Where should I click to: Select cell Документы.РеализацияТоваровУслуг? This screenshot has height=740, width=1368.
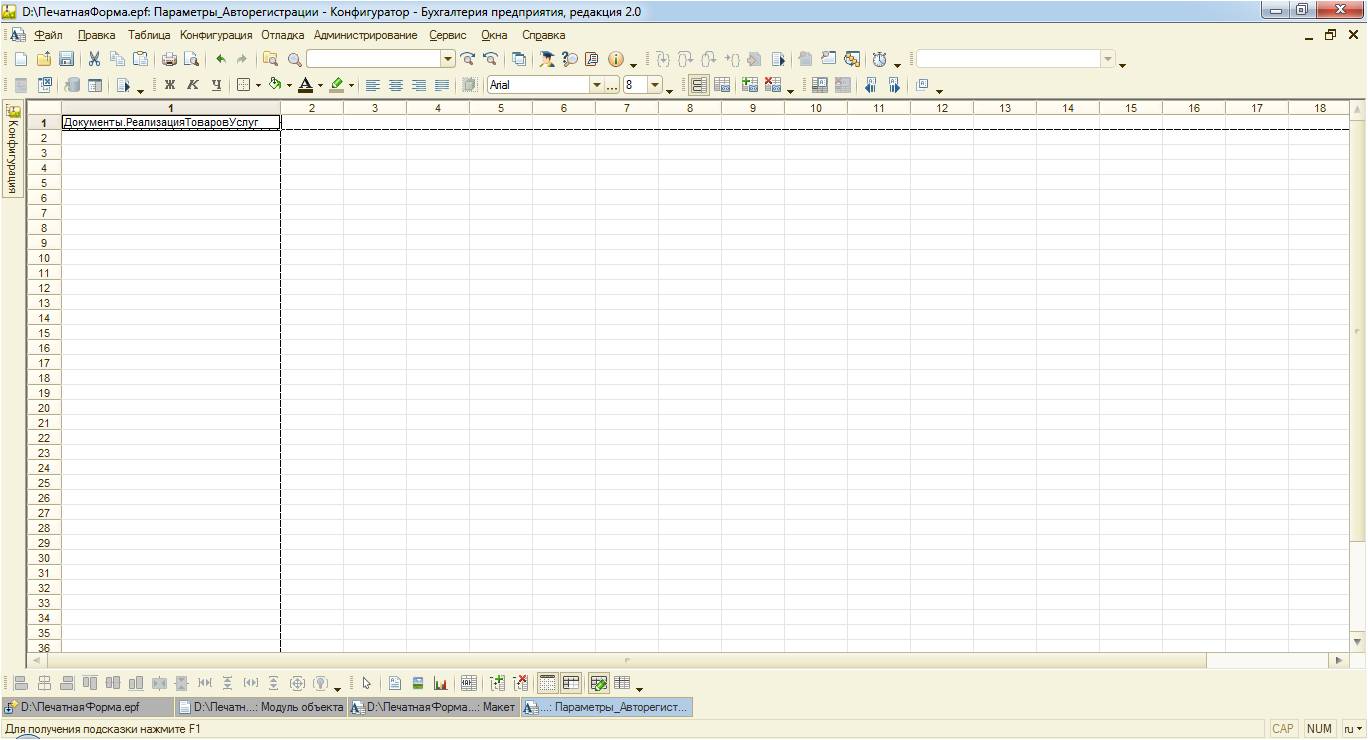pyautogui.click(x=171, y=123)
